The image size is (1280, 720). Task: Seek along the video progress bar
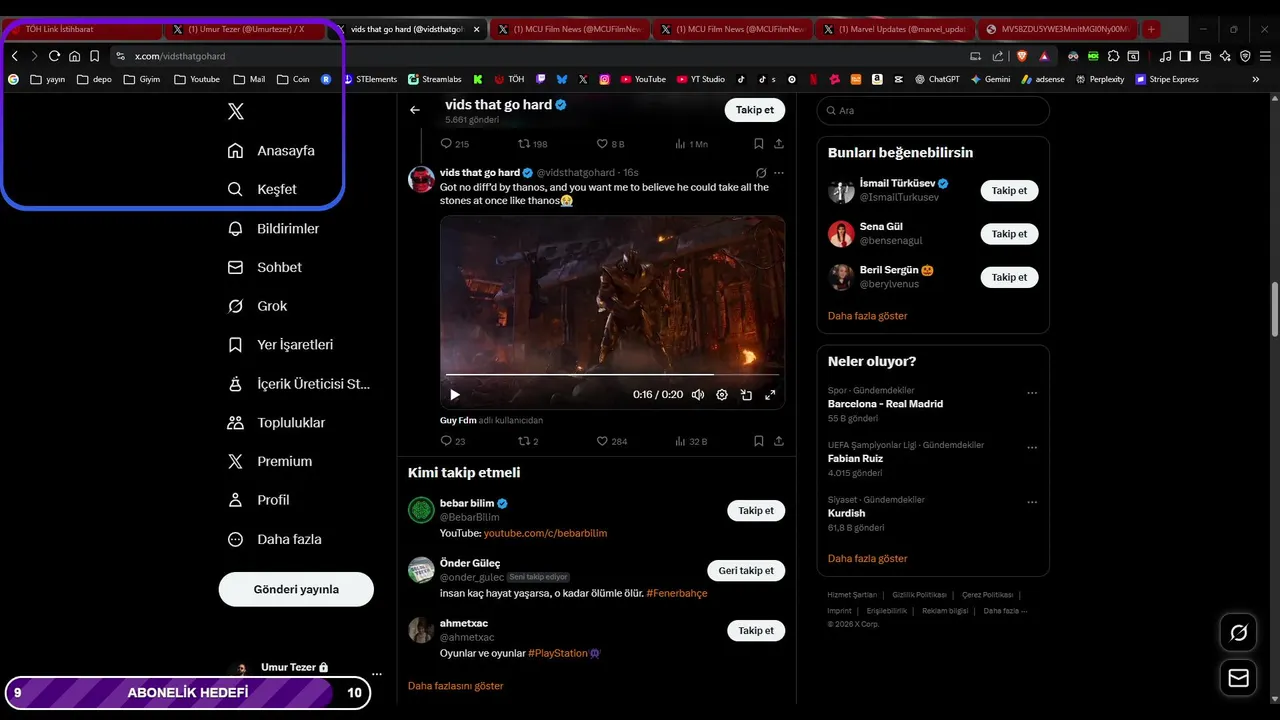pos(612,375)
